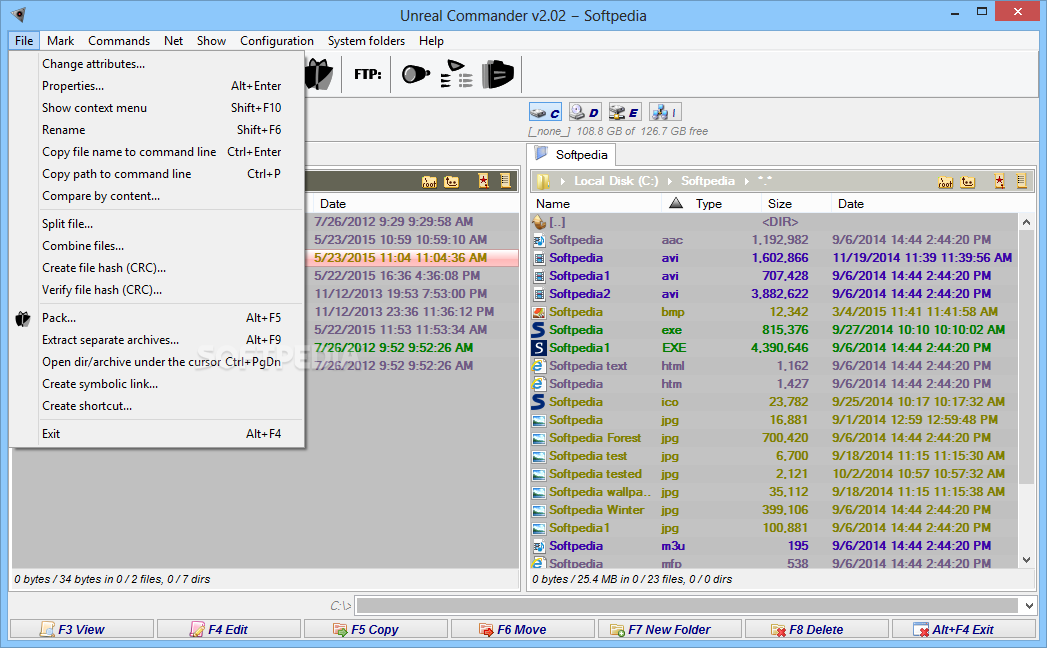Click scroll down arrow of right file list
This screenshot has height=648, width=1047.
click(1026, 560)
